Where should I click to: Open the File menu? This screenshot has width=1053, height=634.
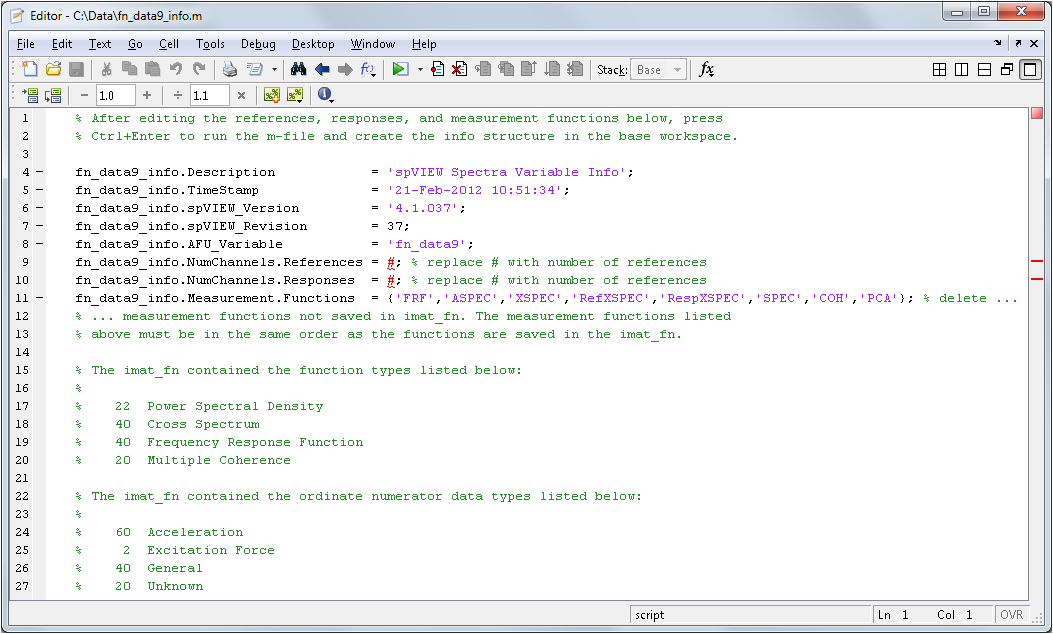click(26, 44)
